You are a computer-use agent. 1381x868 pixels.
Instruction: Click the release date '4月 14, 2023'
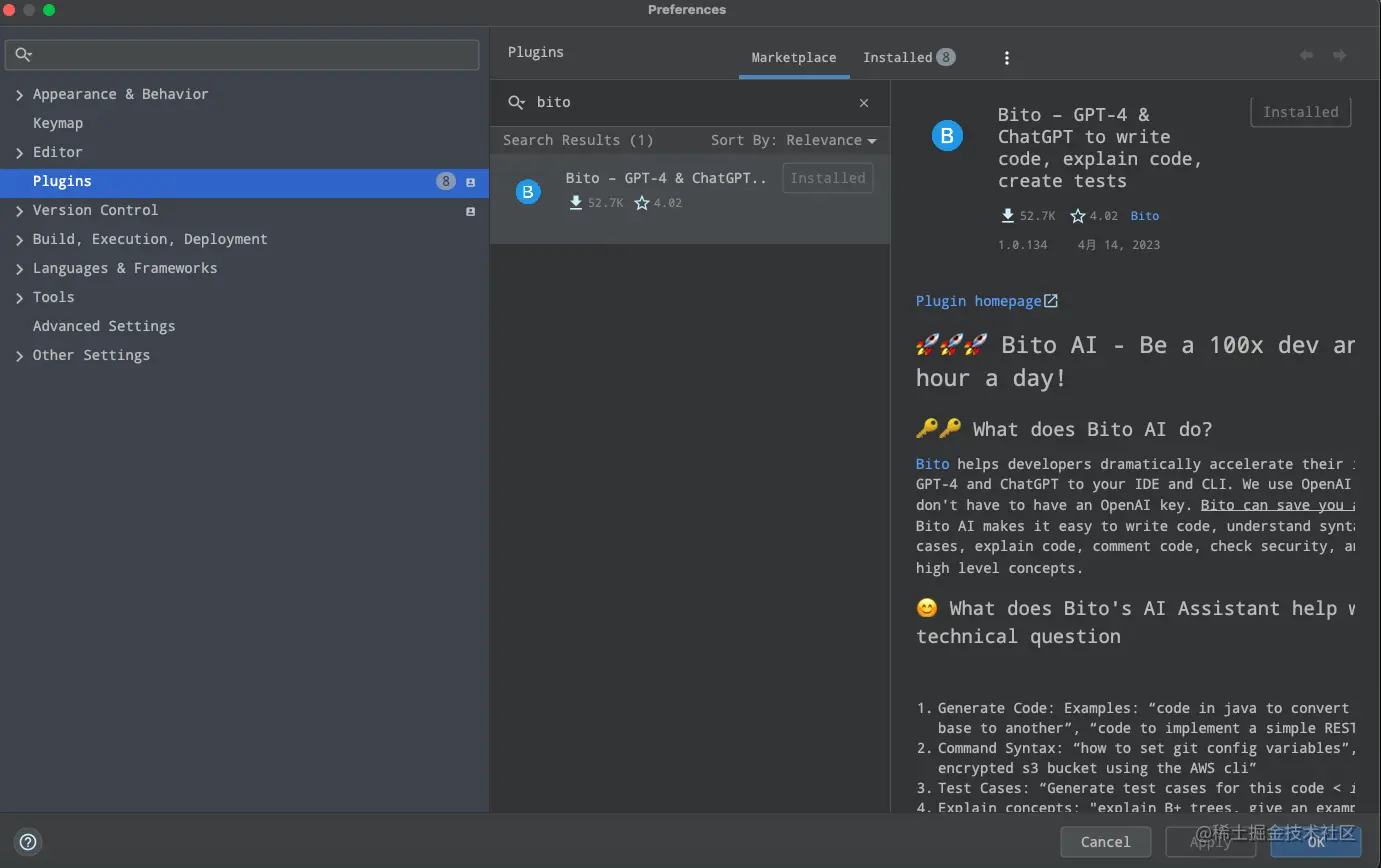coord(1119,245)
